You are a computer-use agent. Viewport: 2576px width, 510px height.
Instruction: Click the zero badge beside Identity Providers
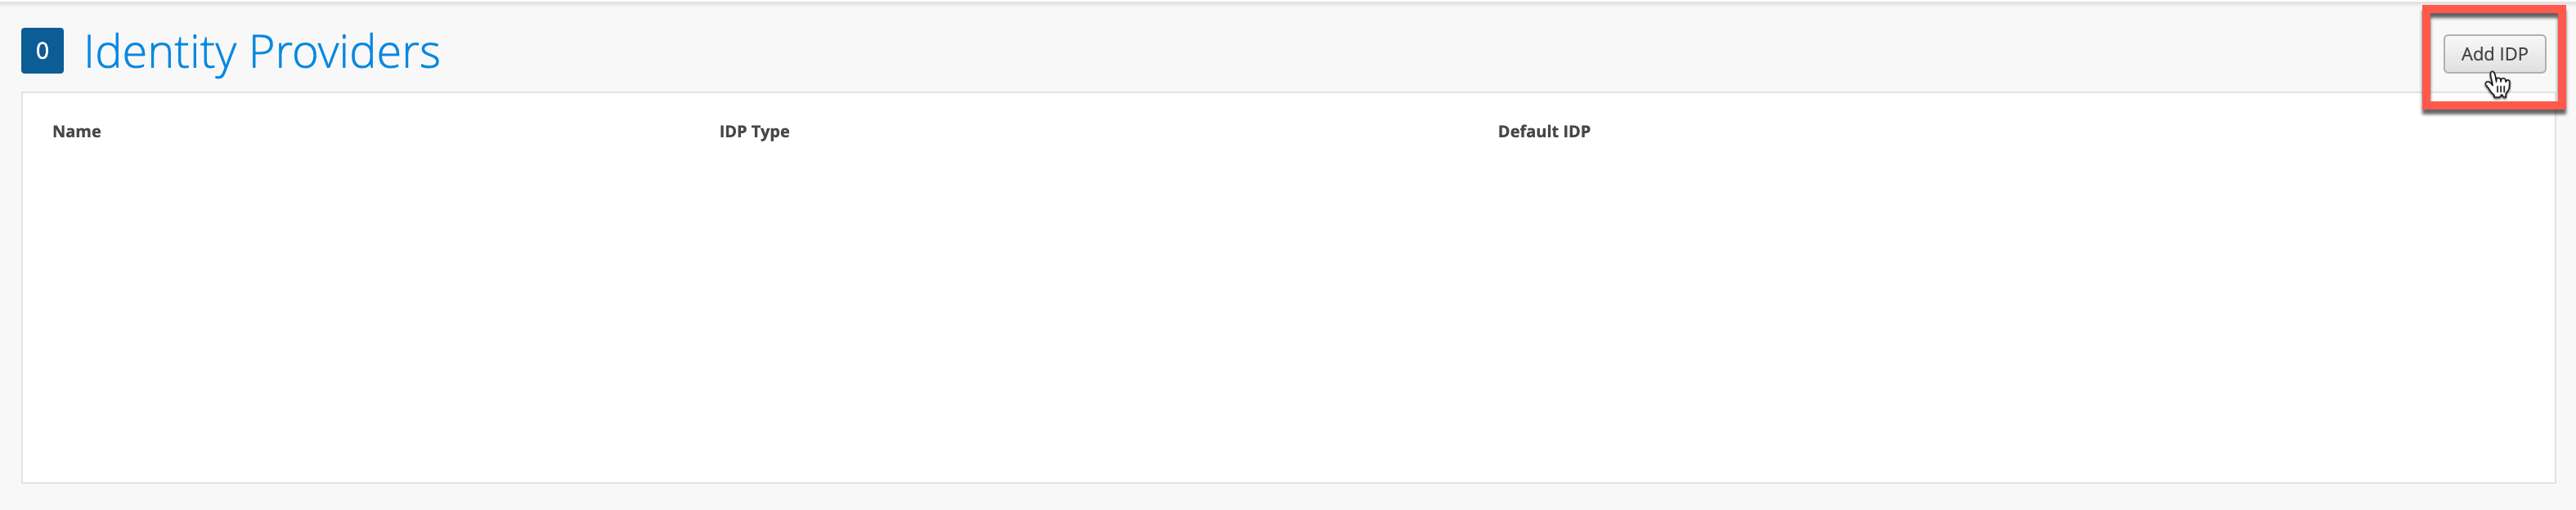42,51
